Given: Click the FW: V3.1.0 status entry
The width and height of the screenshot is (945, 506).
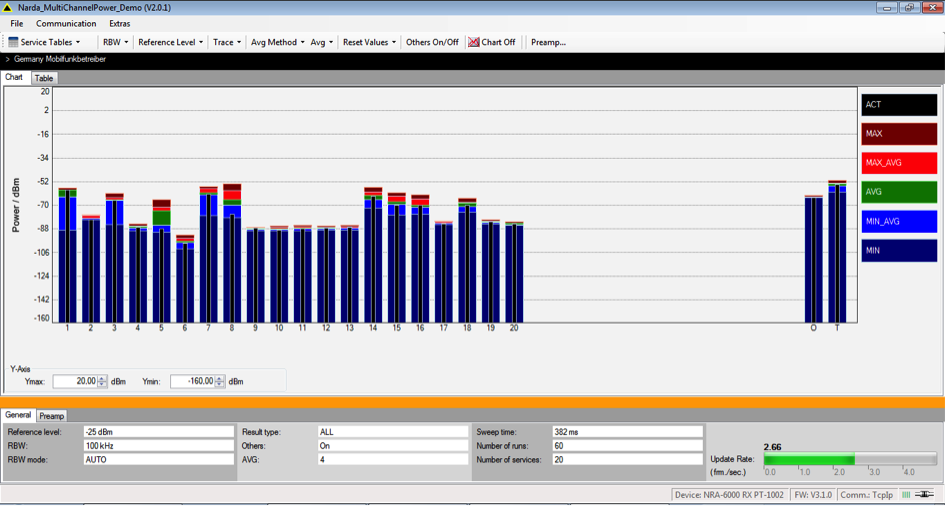Looking at the screenshot, I should coord(813,495).
